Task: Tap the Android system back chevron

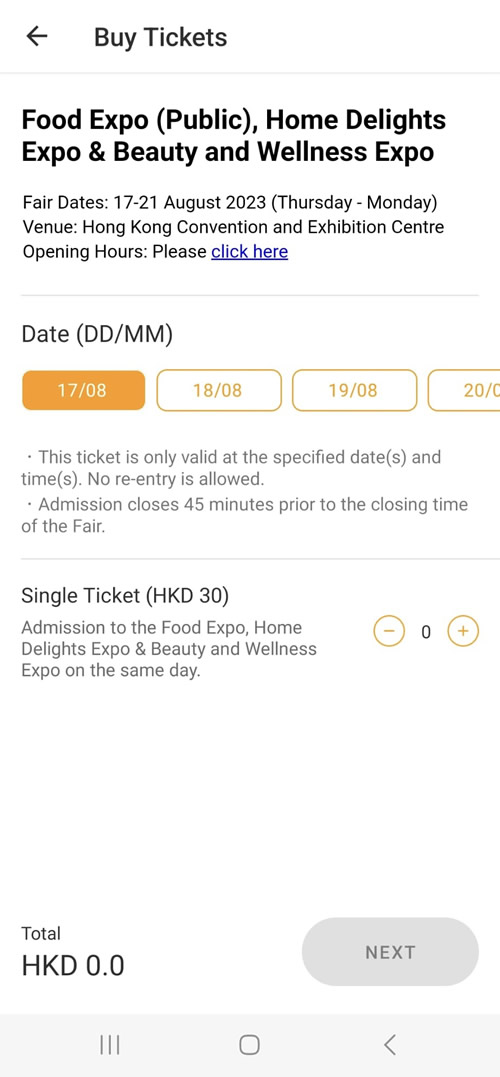Action: click(x=389, y=1045)
